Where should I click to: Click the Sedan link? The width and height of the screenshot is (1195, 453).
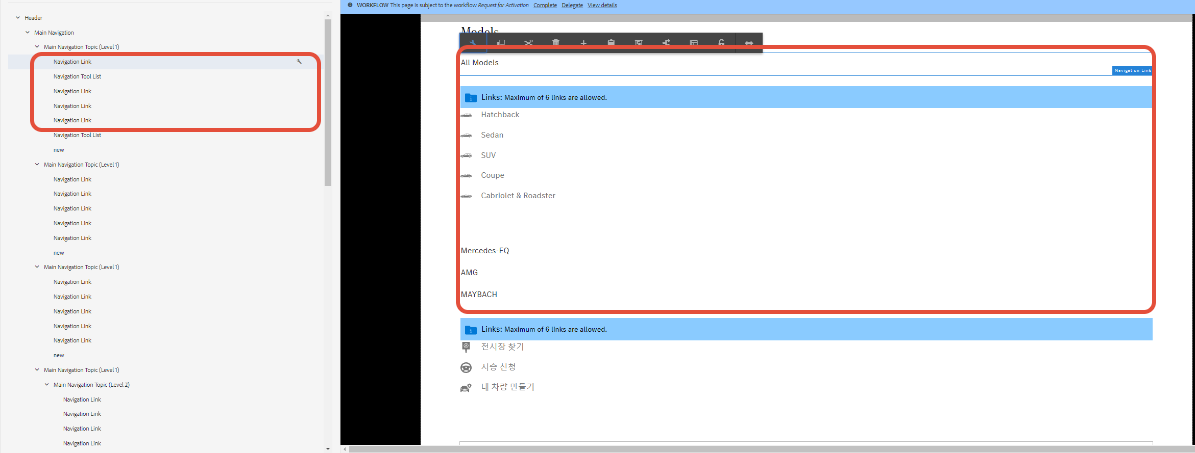[x=492, y=135]
